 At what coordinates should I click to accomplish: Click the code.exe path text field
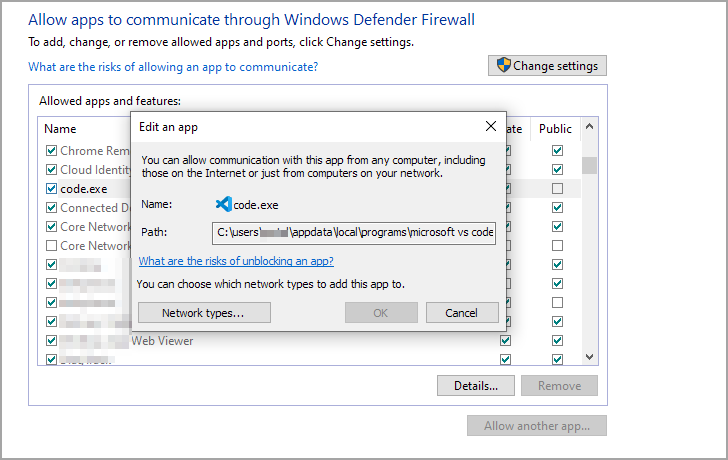click(354, 233)
